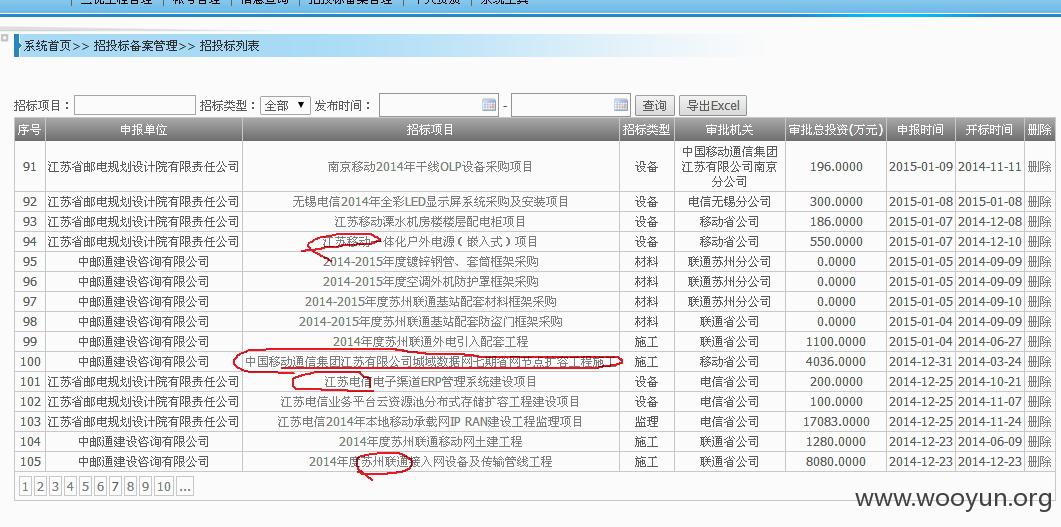Viewport: 1061px width, 527px height.
Task: Open project 2014-2015年度苏州联通基站配套材料框架采购
Action: (430, 301)
